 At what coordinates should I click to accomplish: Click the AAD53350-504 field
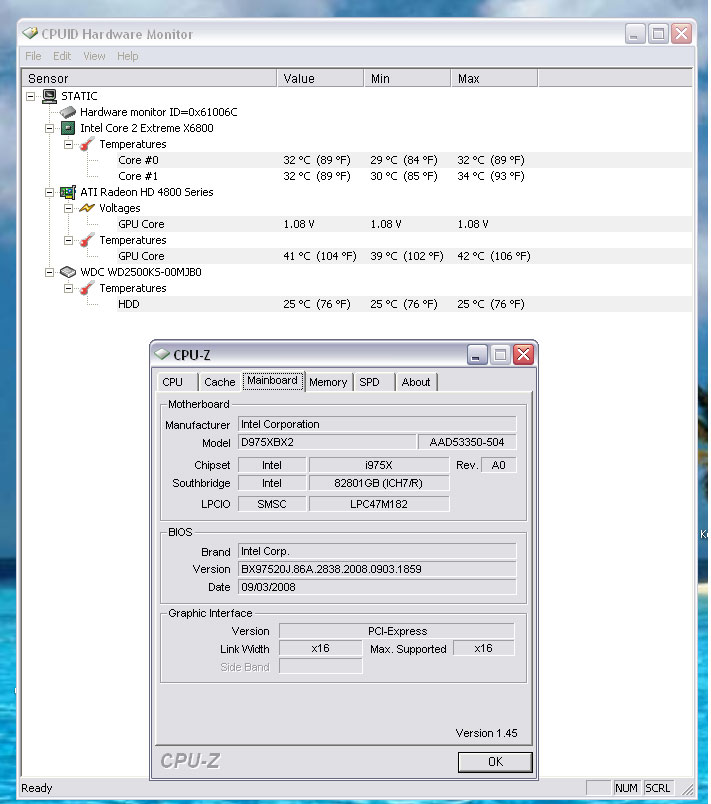467,442
